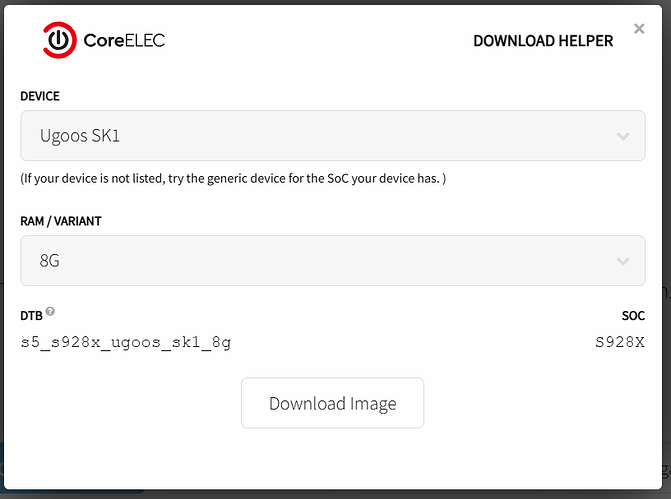Image resolution: width=671 pixels, height=499 pixels.
Task: Click the SOC label text
Action: [633, 316]
